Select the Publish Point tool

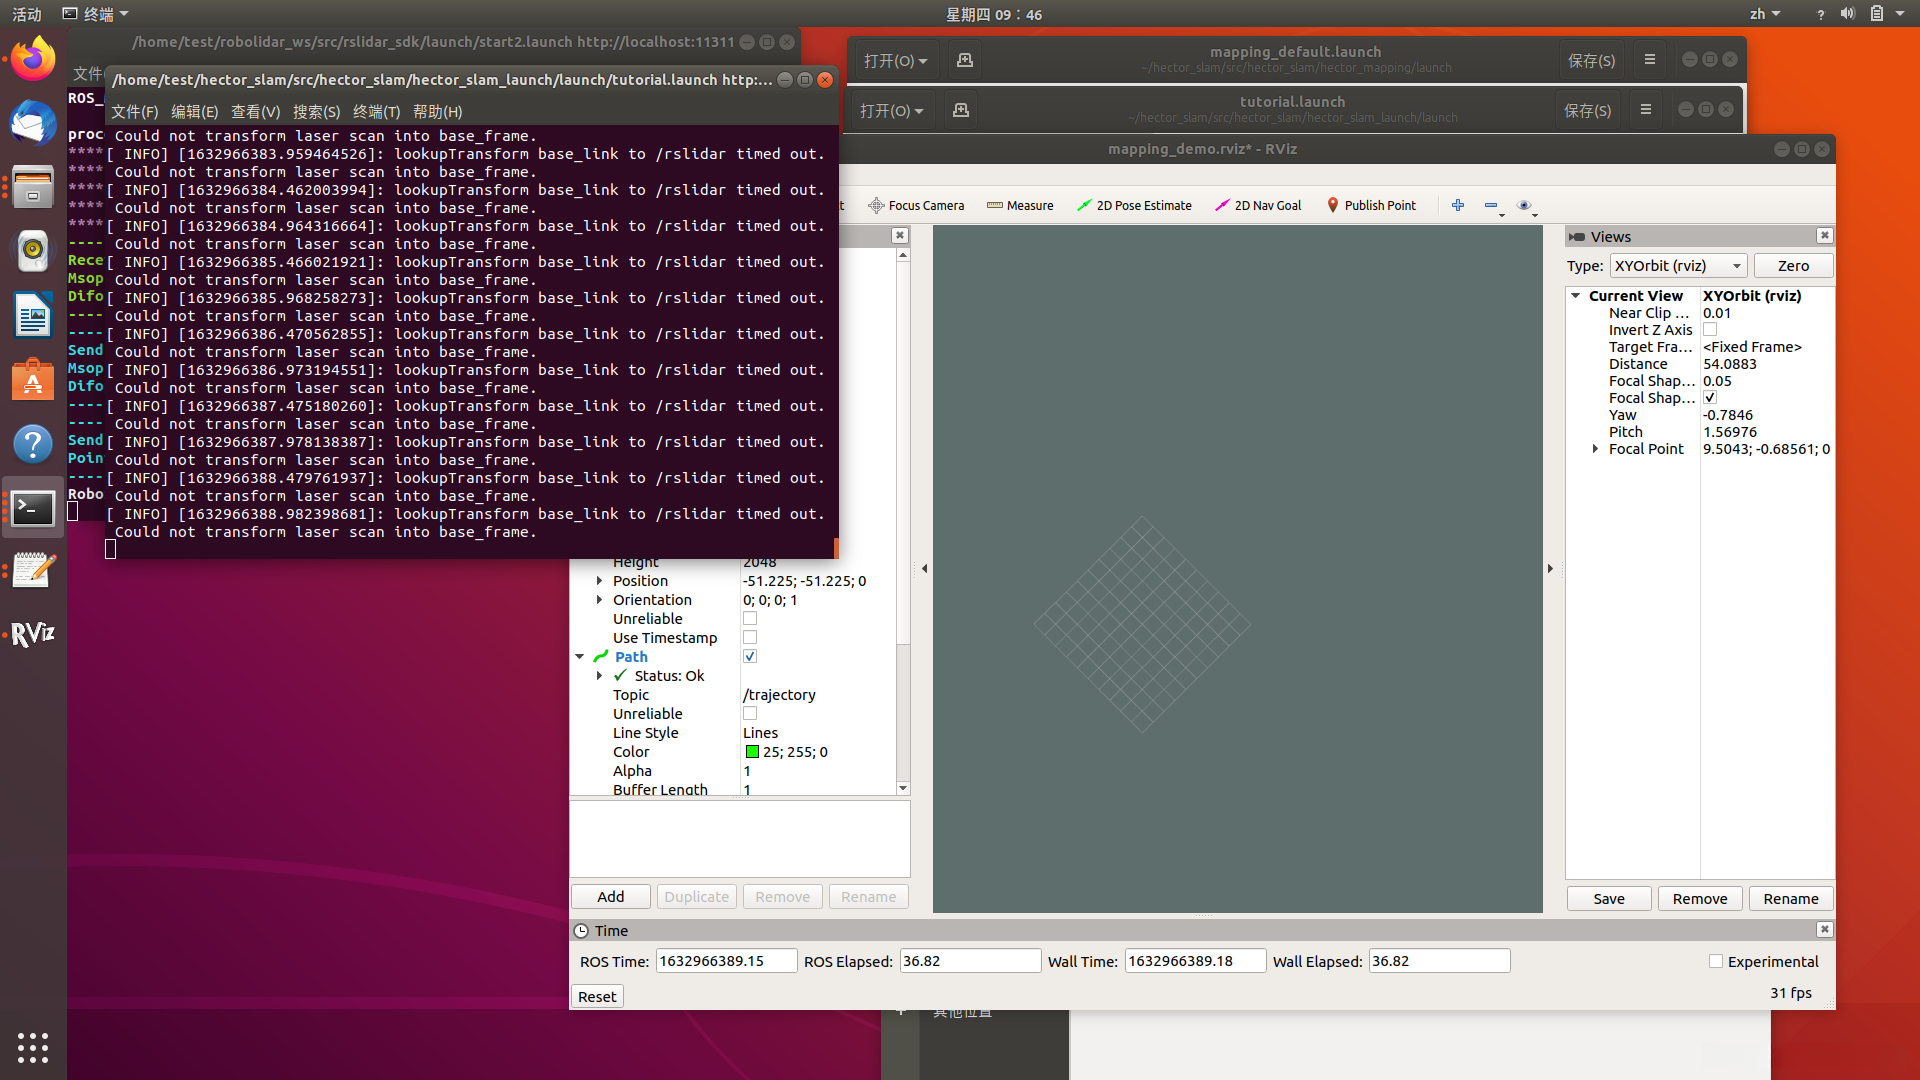point(1371,205)
